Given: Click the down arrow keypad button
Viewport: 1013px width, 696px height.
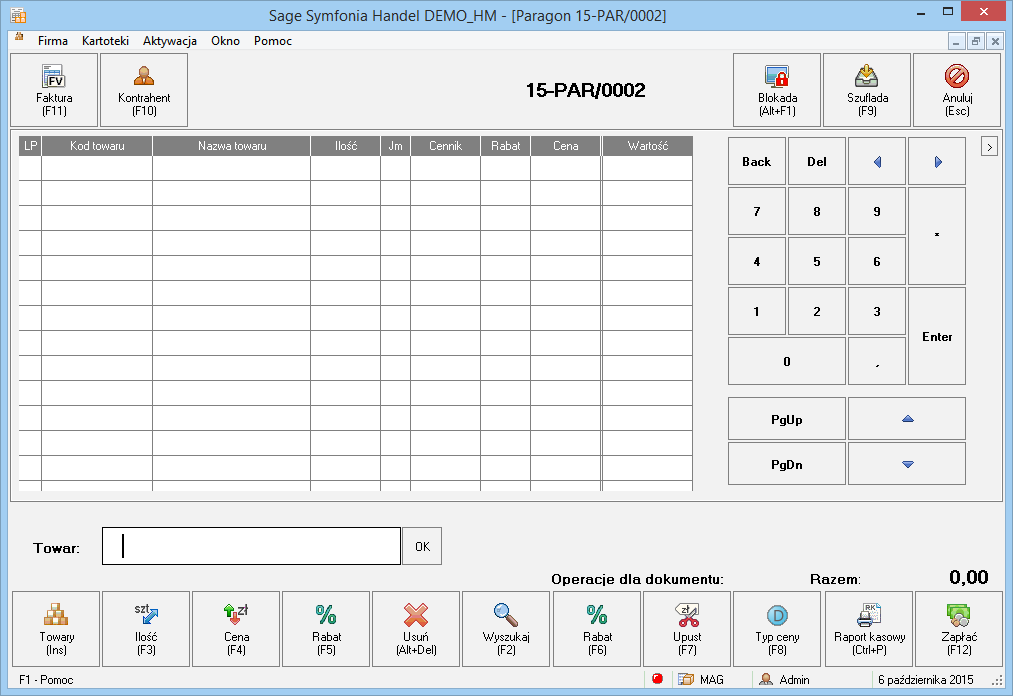Looking at the screenshot, I should click(907, 464).
